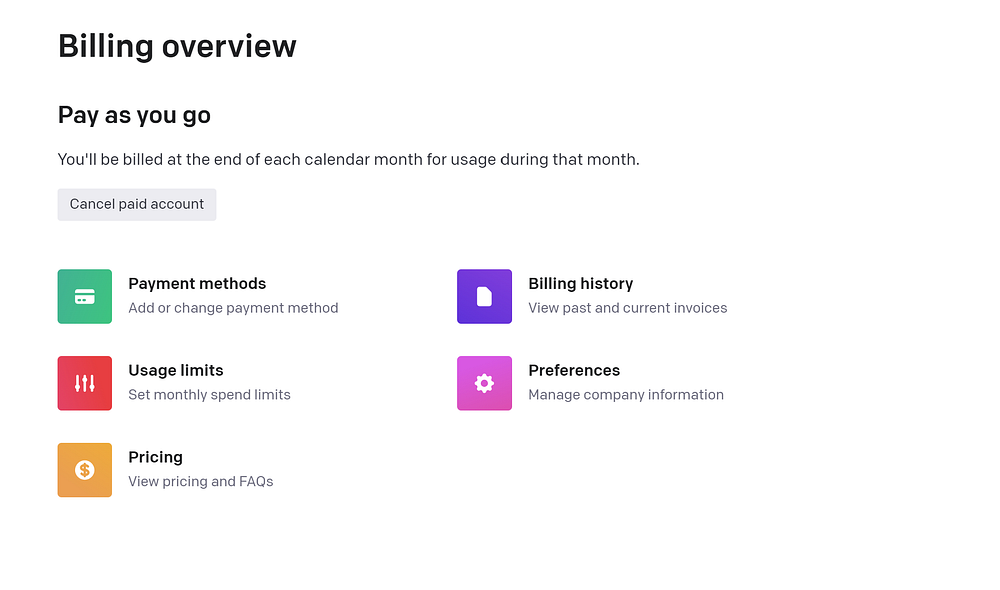Cancel the paid account
Viewport: 1000px width, 590px height.
pyautogui.click(x=137, y=204)
